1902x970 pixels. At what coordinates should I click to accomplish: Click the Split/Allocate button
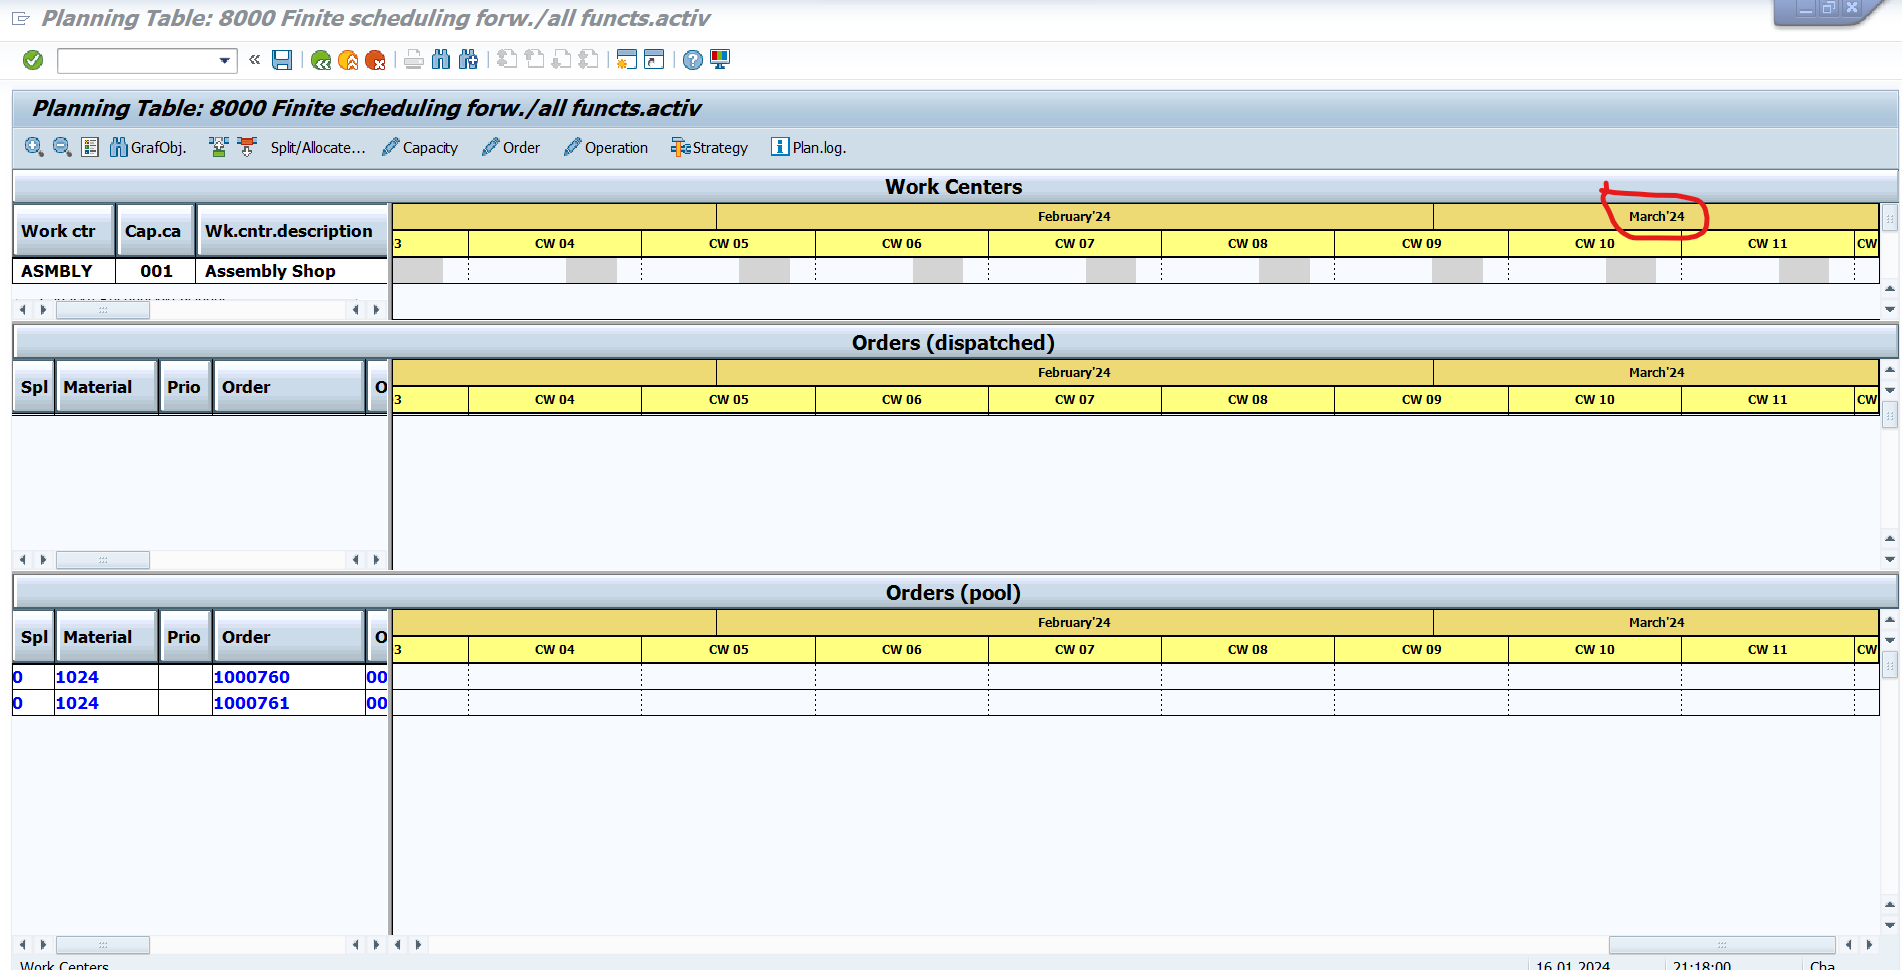316,147
